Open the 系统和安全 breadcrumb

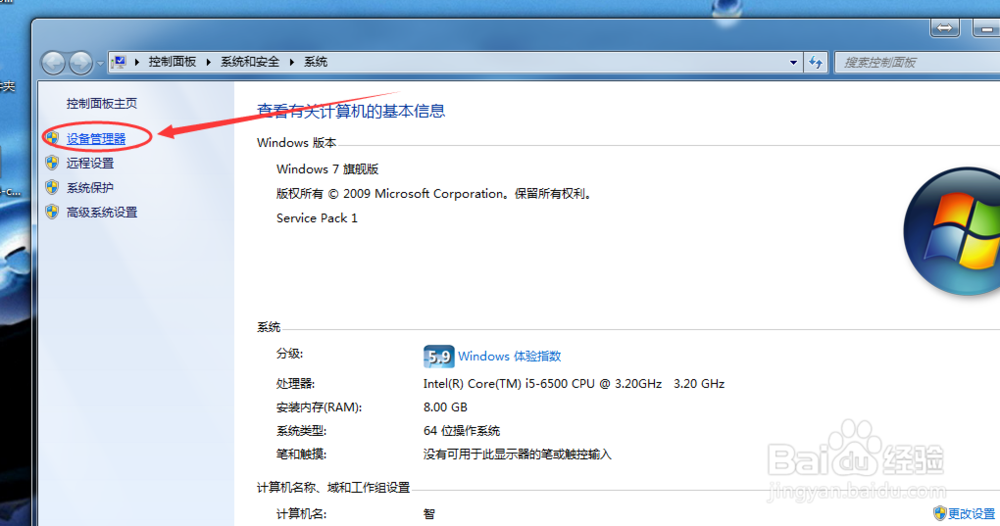pos(250,62)
